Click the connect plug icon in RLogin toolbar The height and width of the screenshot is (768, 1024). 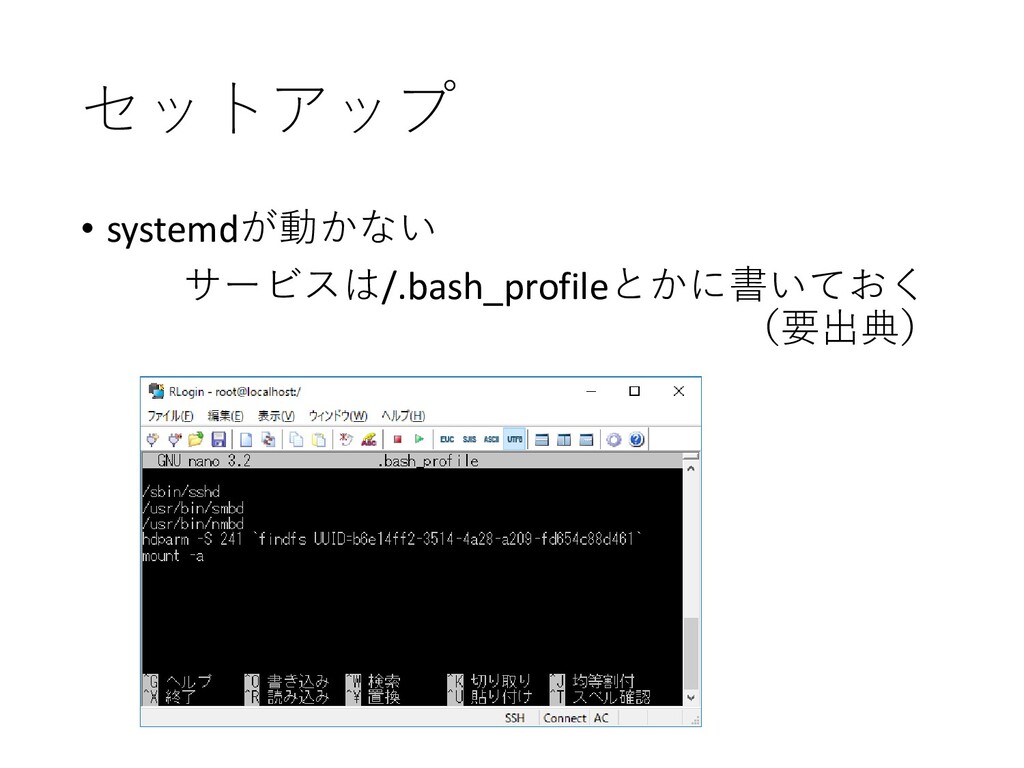[x=152, y=440]
